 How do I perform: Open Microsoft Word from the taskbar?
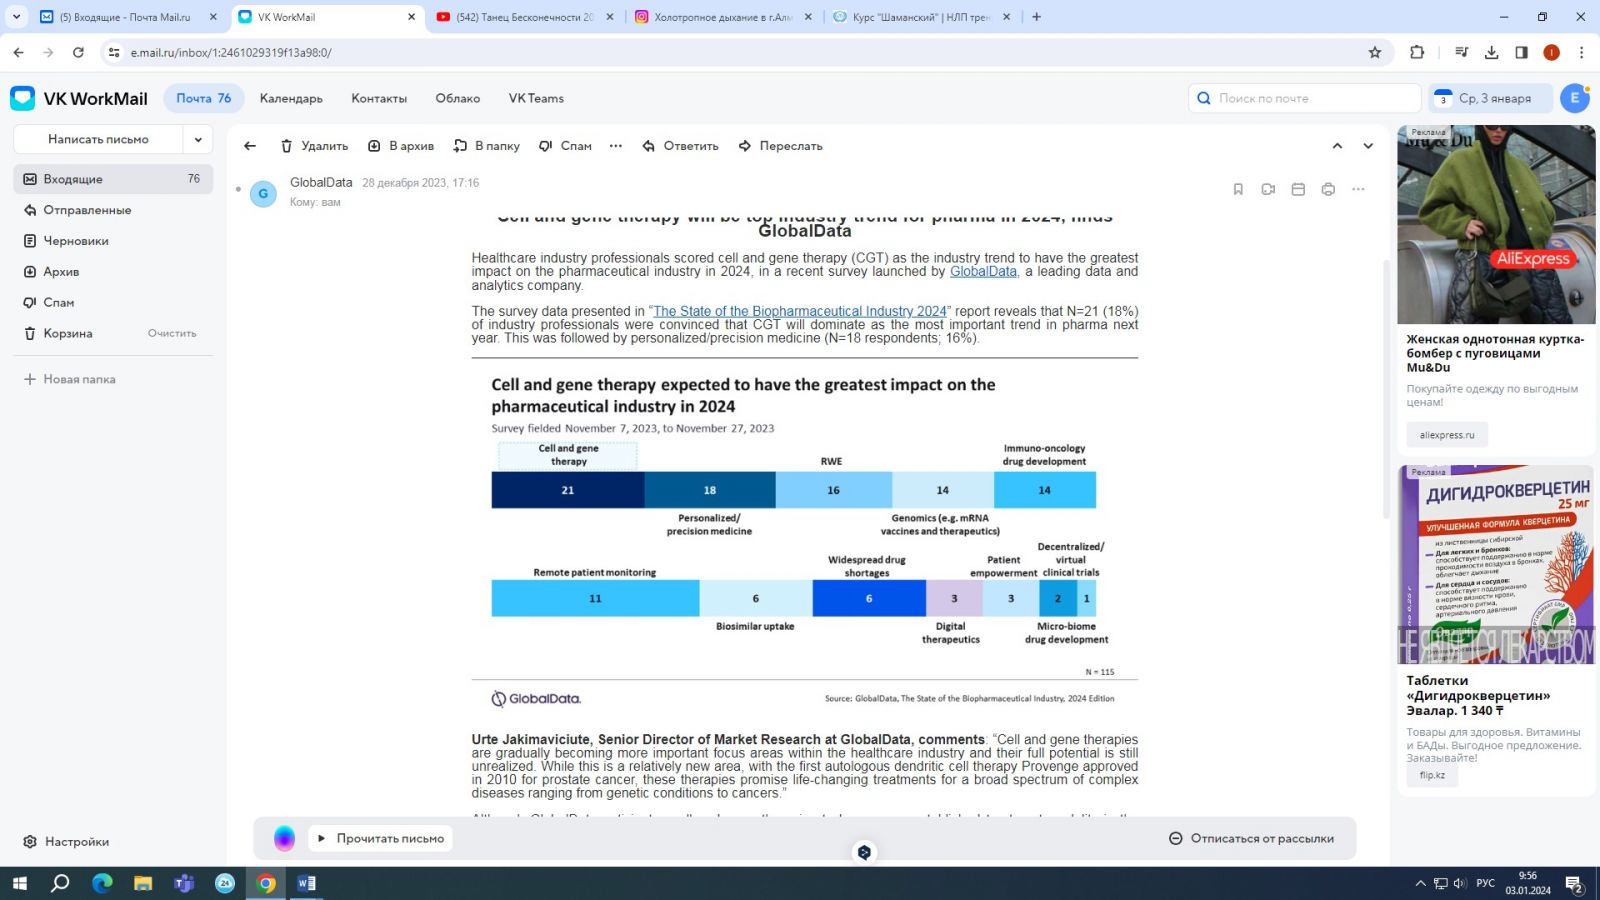click(x=307, y=883)
